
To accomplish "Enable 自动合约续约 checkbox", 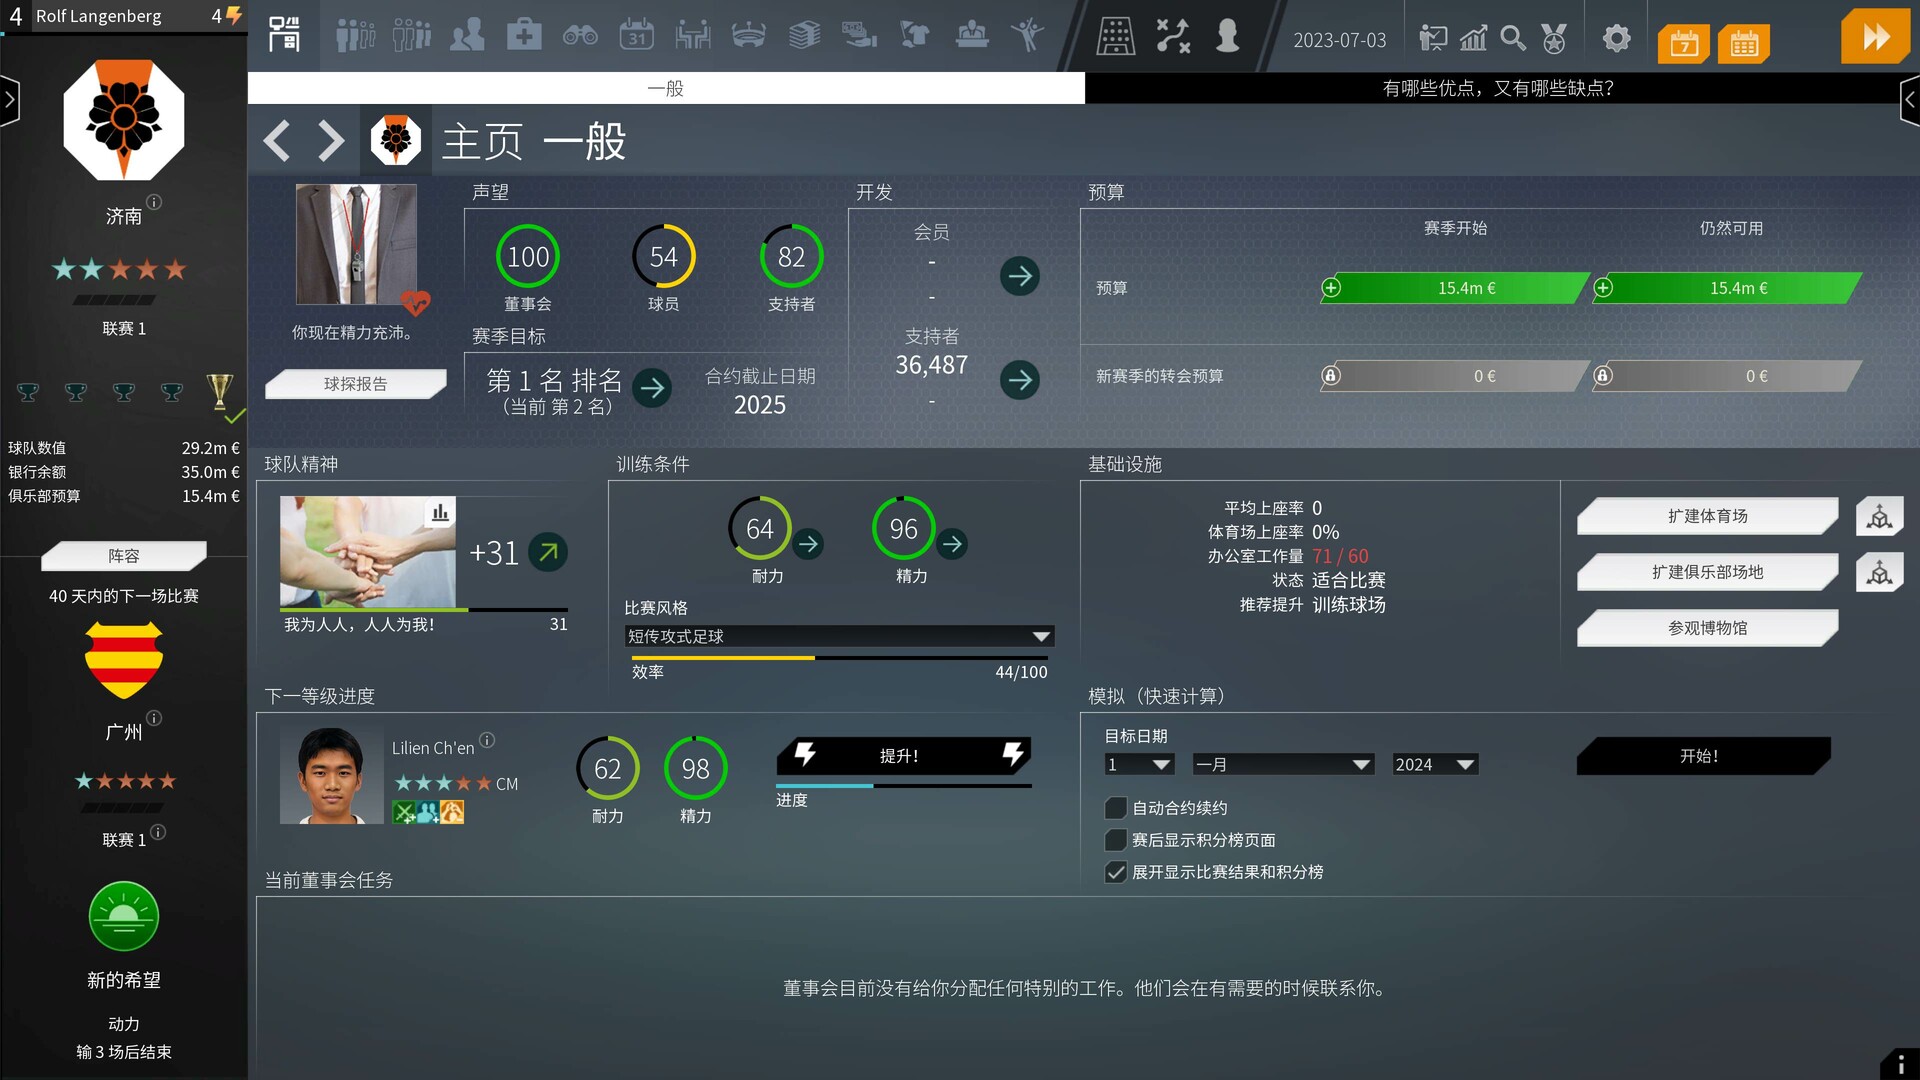I will (1116, 808).
